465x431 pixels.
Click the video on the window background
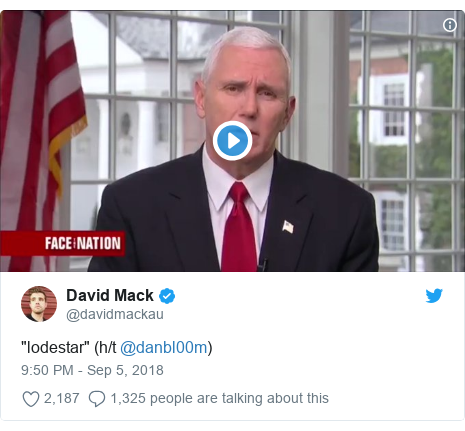[x=400, y=117]
